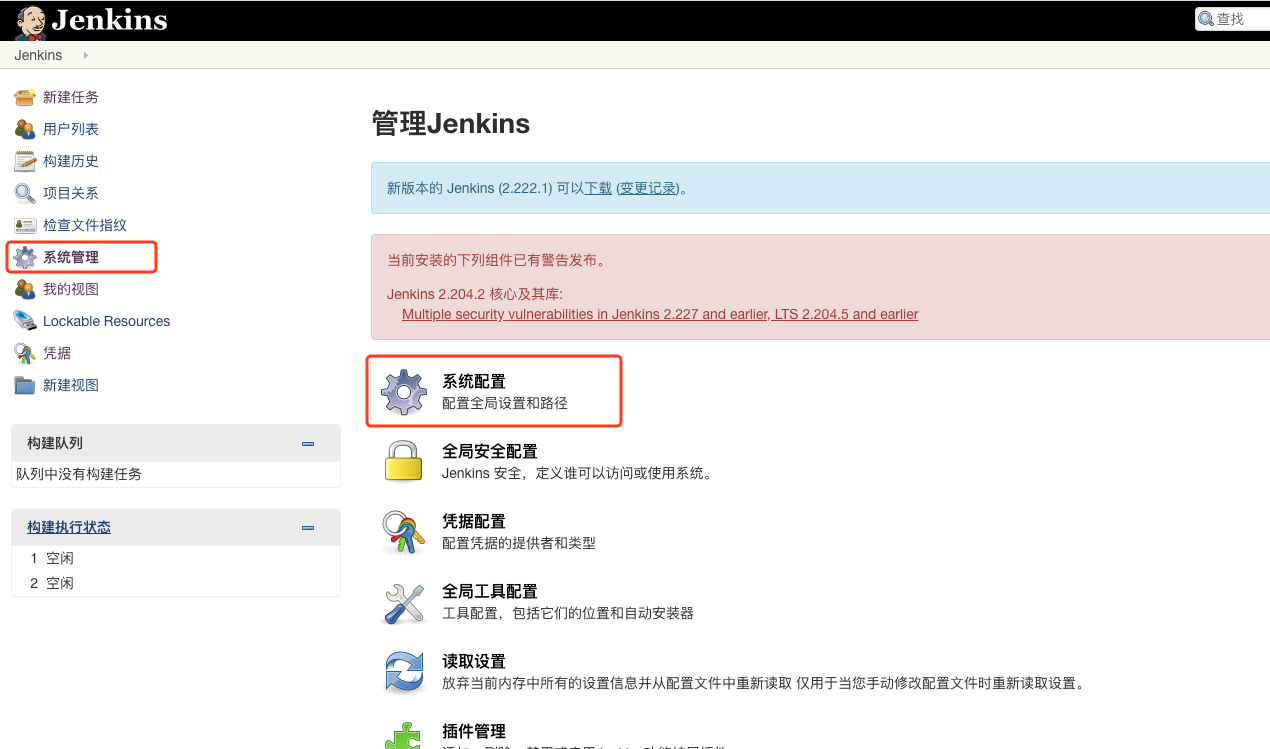Screen dimensions: 1270x749
Task: Open the 构建执行状态 header link
Action: click(x=69, y=527)
